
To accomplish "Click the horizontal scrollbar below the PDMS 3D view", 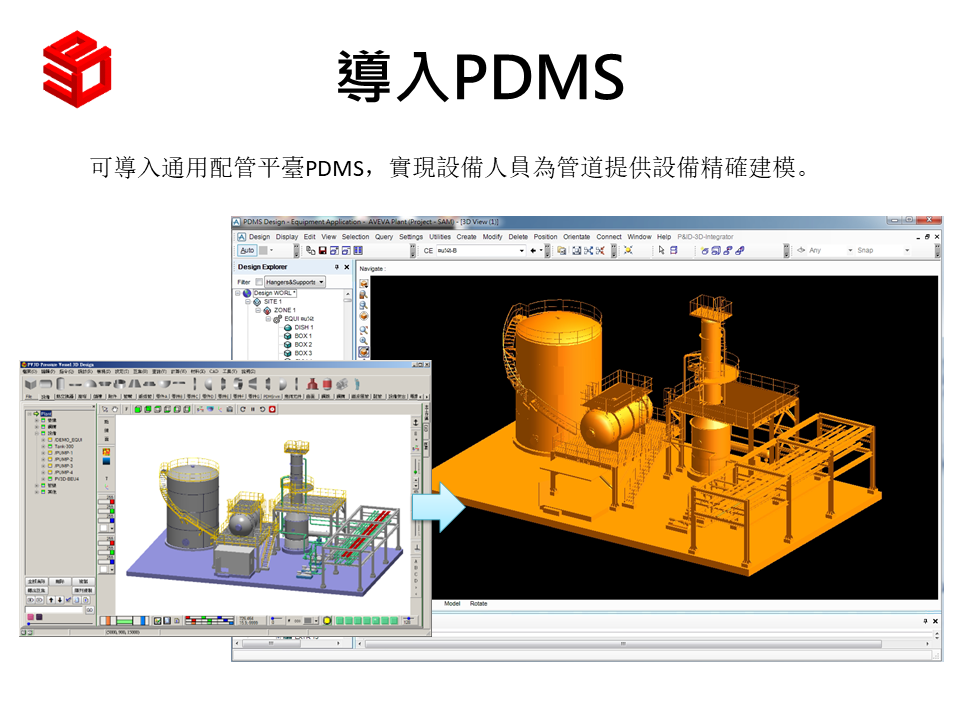I will [x=623, y=644].
